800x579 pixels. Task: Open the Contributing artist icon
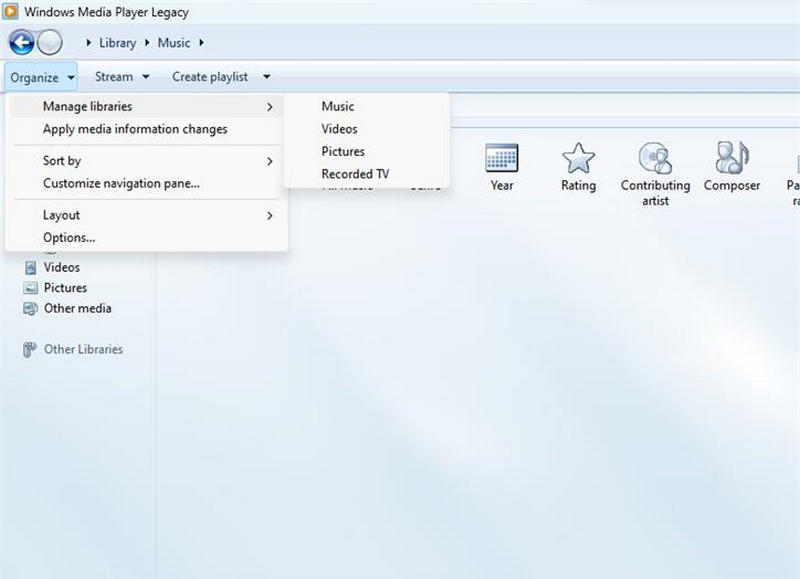pos(655,158)
